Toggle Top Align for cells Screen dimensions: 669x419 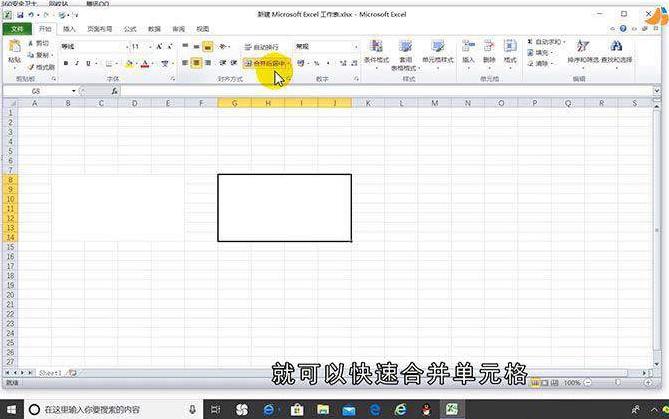coord(185,46)
